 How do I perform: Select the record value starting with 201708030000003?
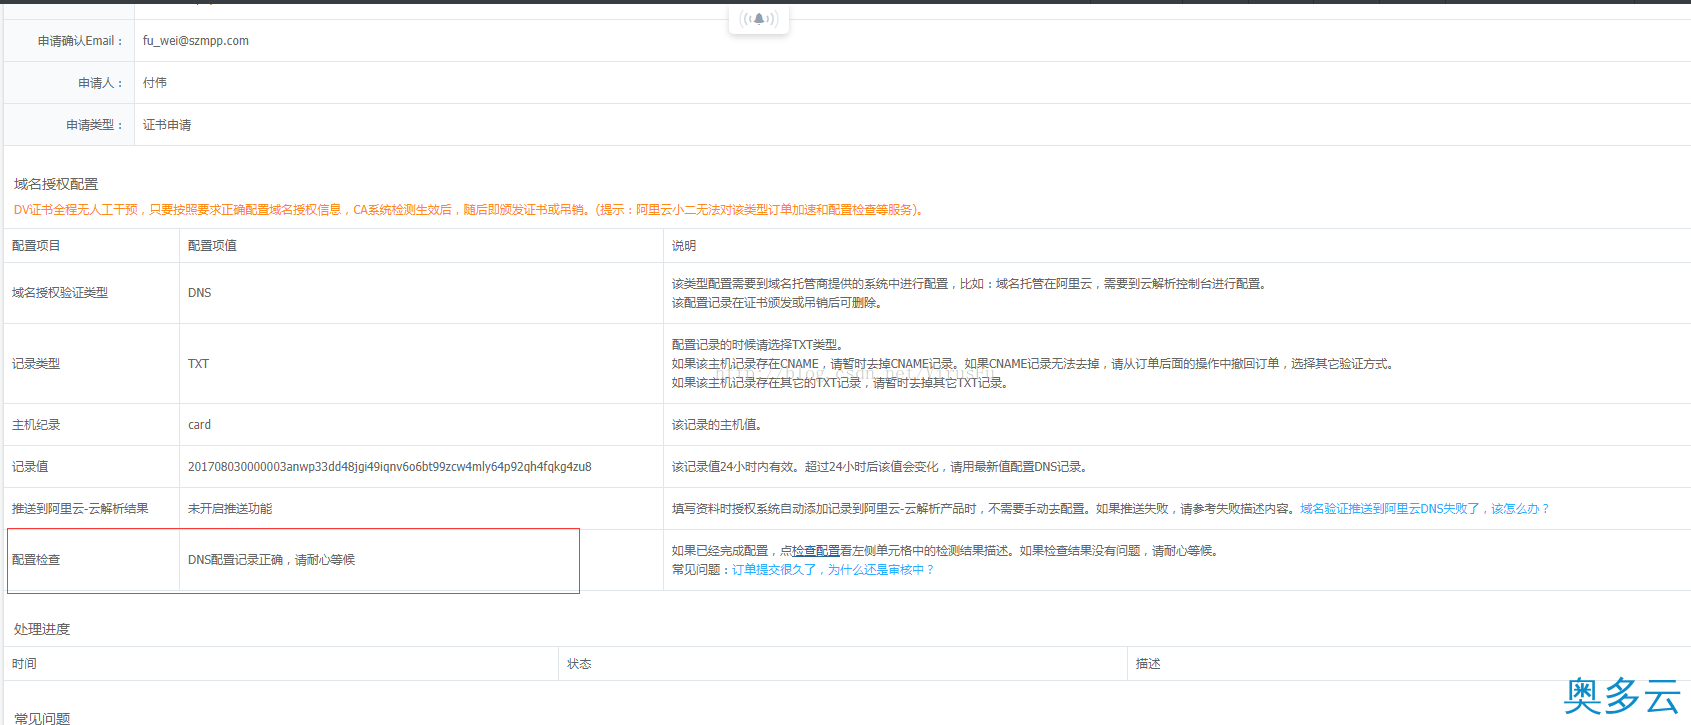[x=390, y=467]
